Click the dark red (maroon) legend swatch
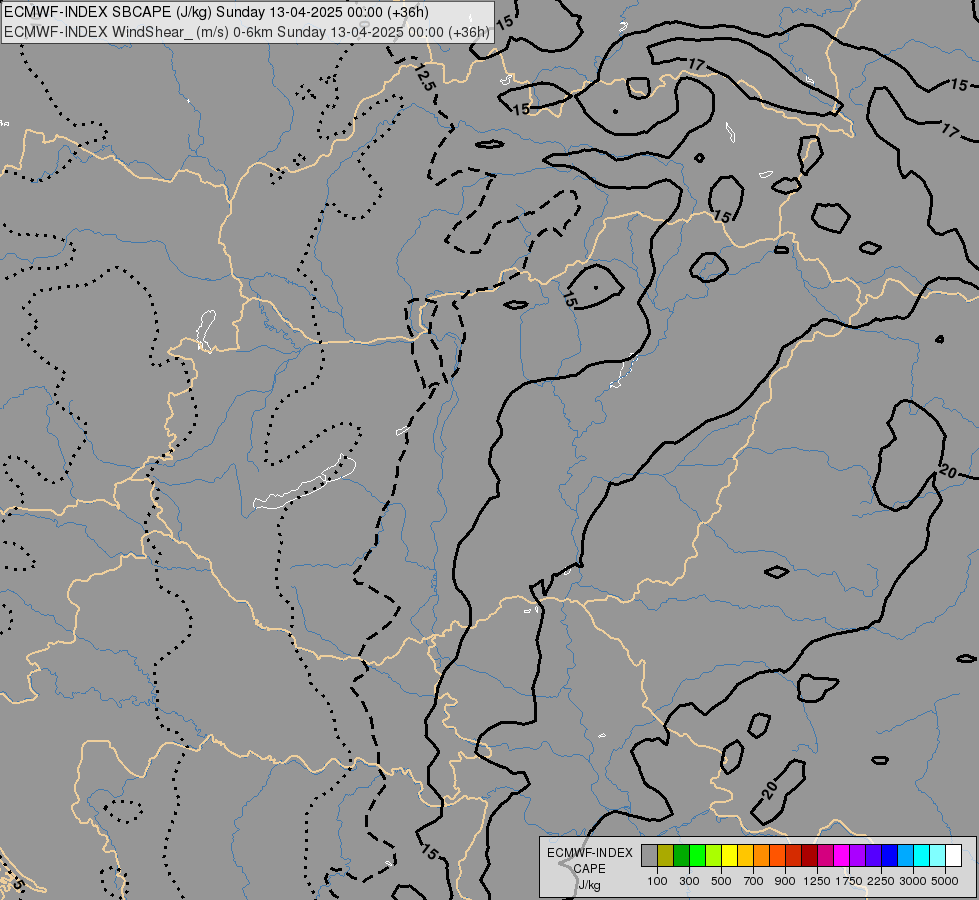Image resolution: width=979 pixels, height=900 pixels. tap(809, 855)
